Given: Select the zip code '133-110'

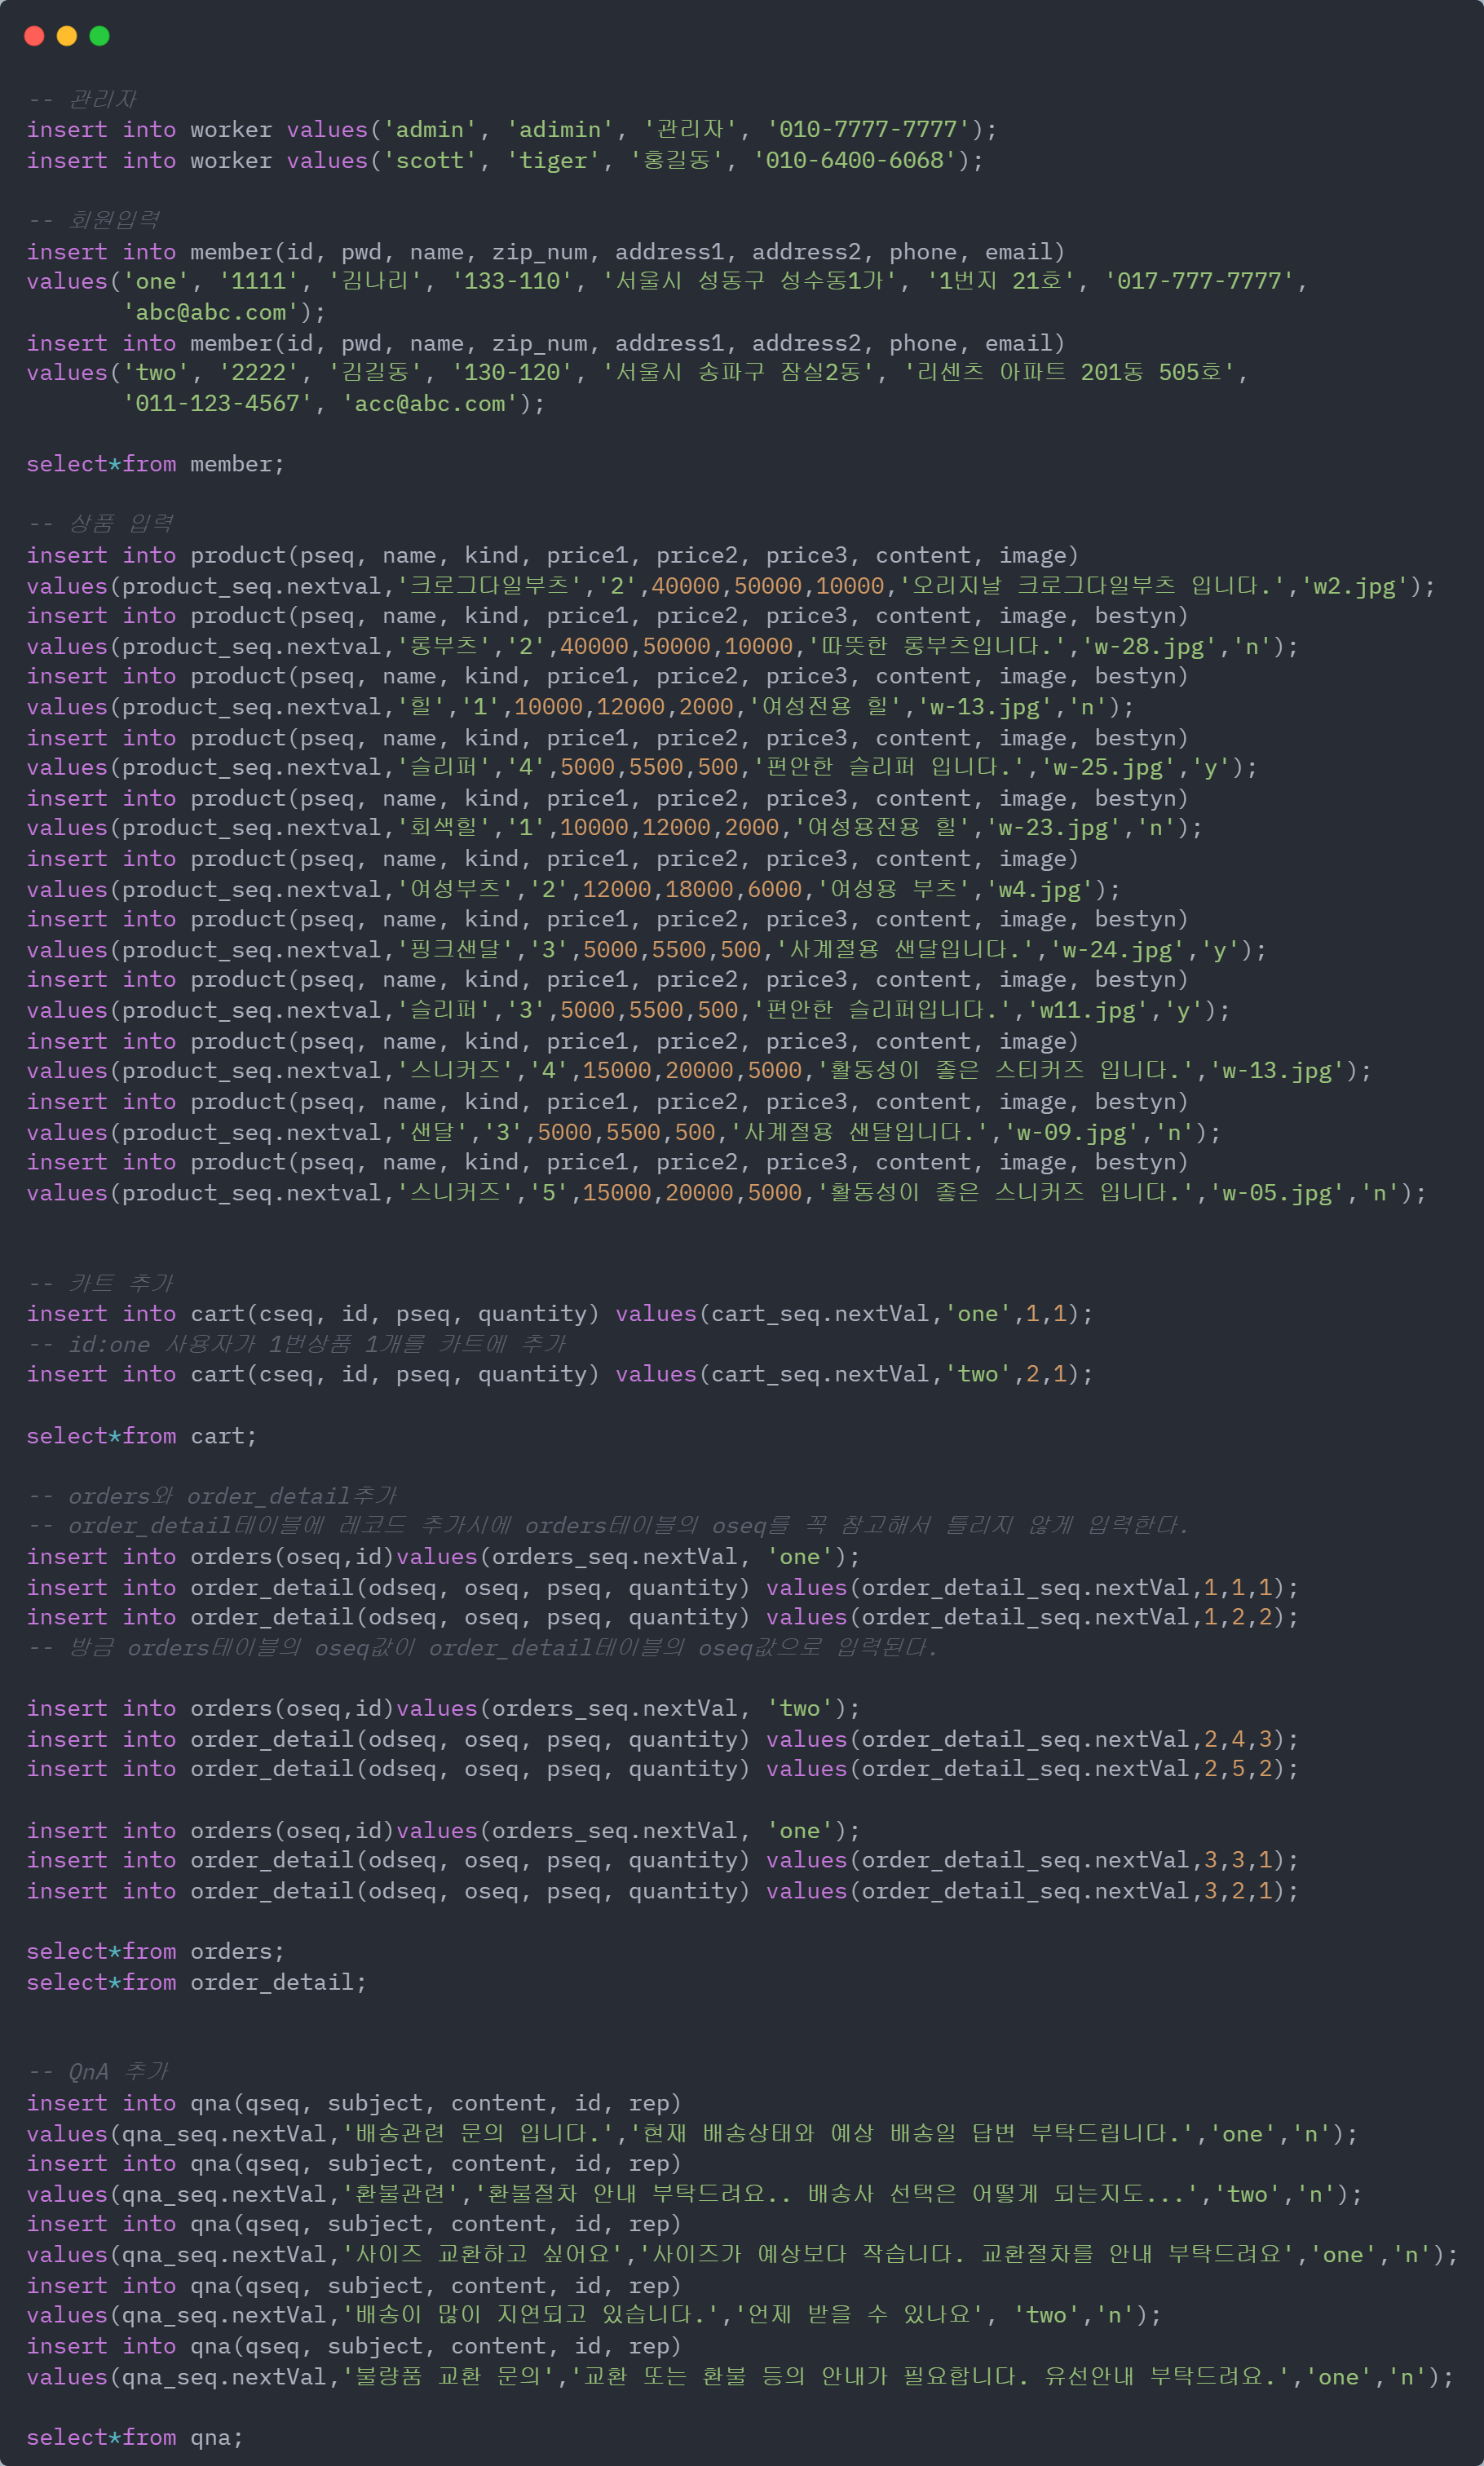Looking at the screenshot, I should 512,281.
